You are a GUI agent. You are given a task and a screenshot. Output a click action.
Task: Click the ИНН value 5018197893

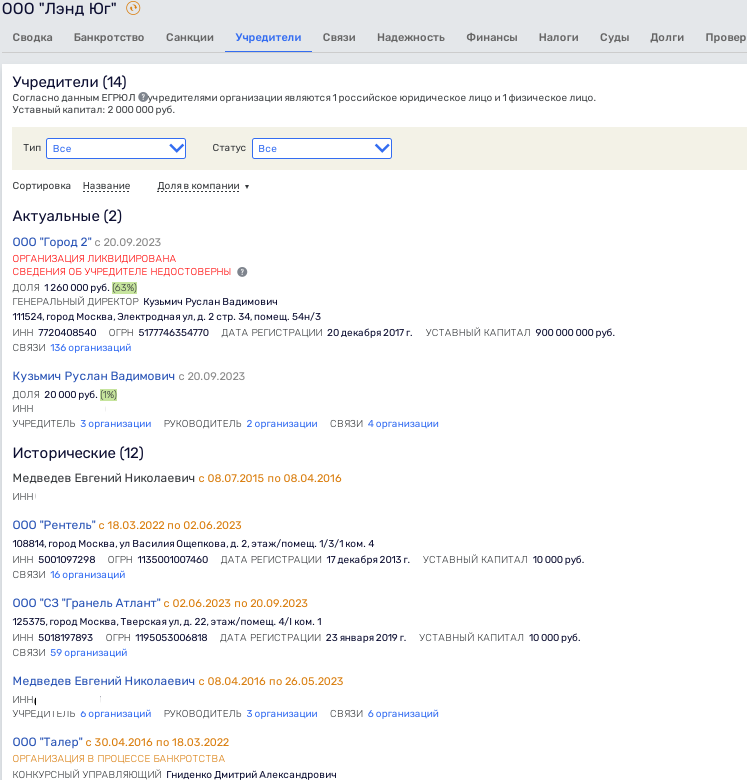coord(66,638)
